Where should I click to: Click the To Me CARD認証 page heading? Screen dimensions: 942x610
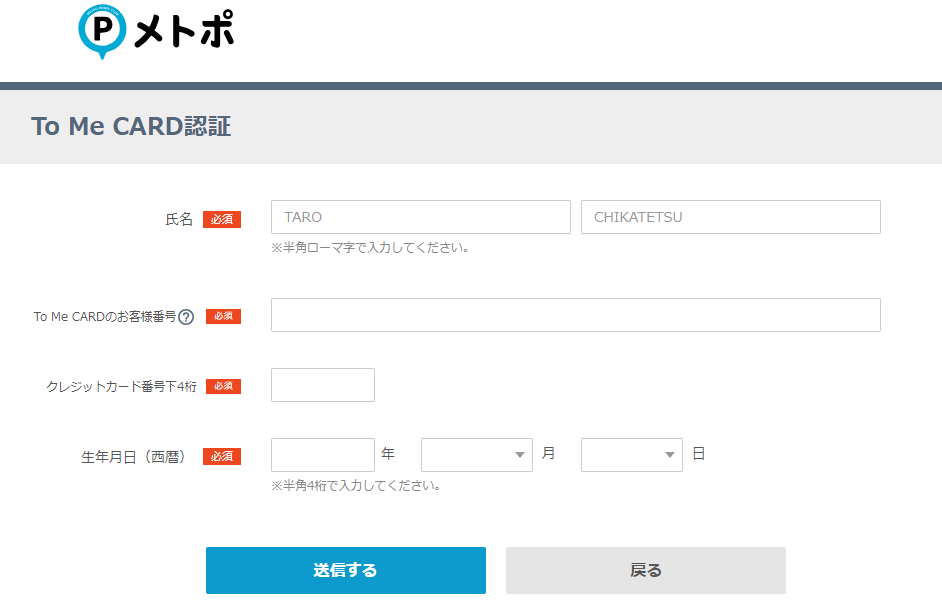point(131,127)
